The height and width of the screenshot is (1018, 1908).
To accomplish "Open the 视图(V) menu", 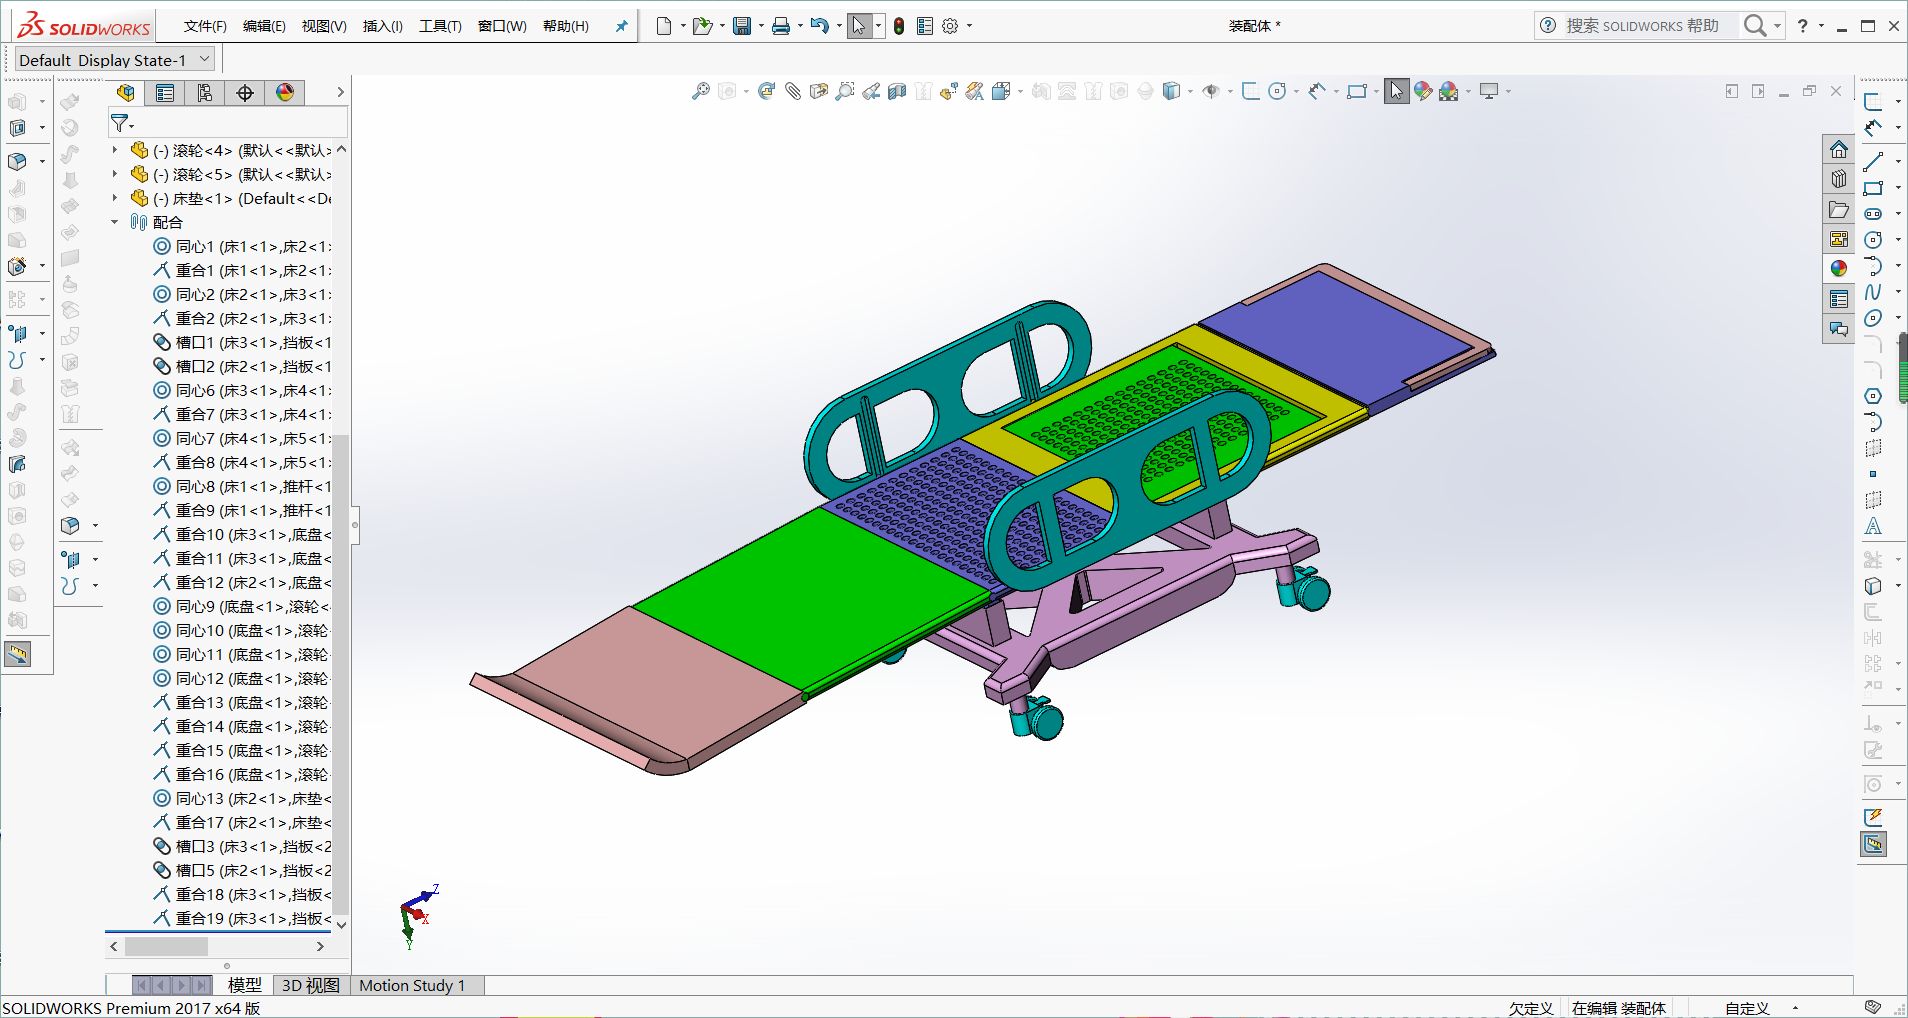I will coord(324,26).
